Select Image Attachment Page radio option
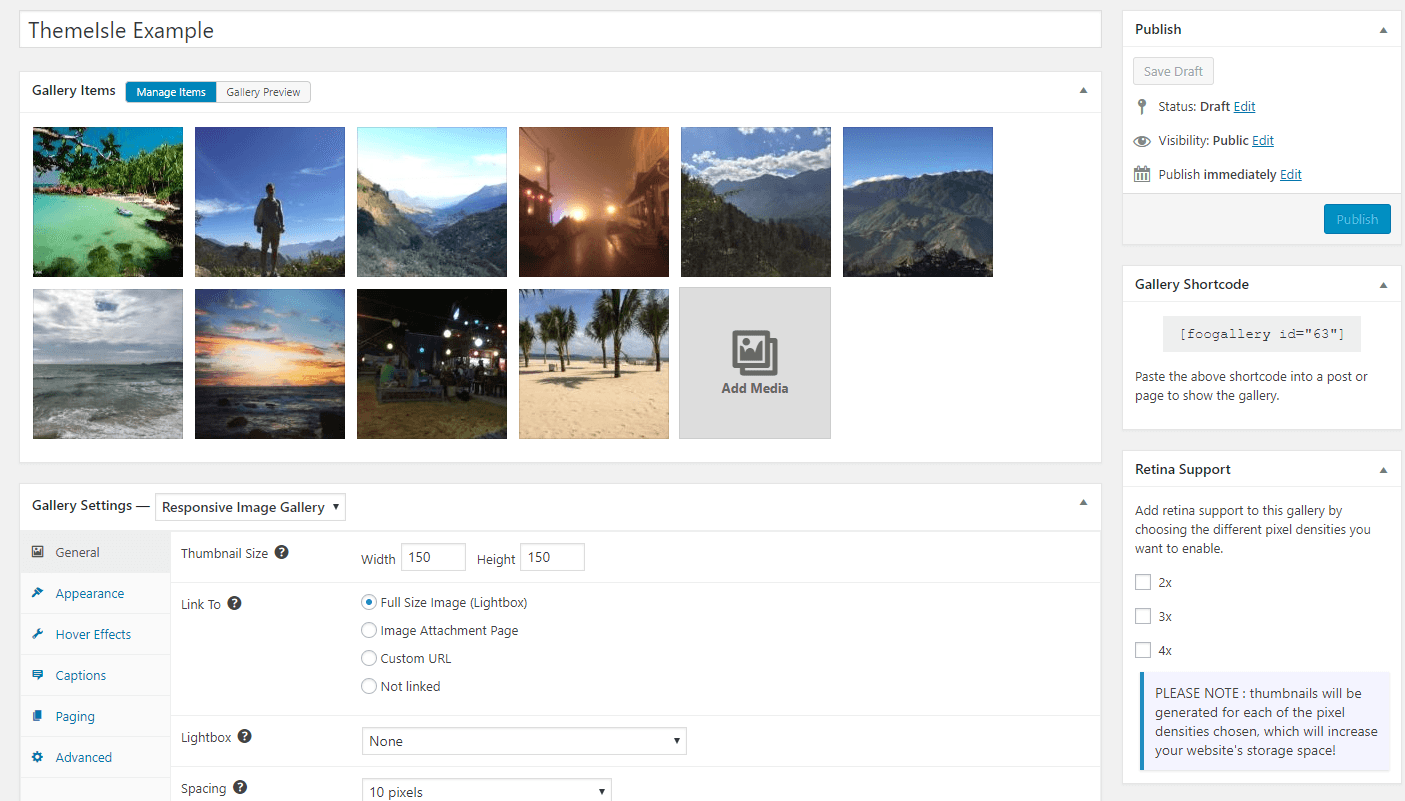The image size is (1405, 801). pyautogui.click(x=369, y=630)
